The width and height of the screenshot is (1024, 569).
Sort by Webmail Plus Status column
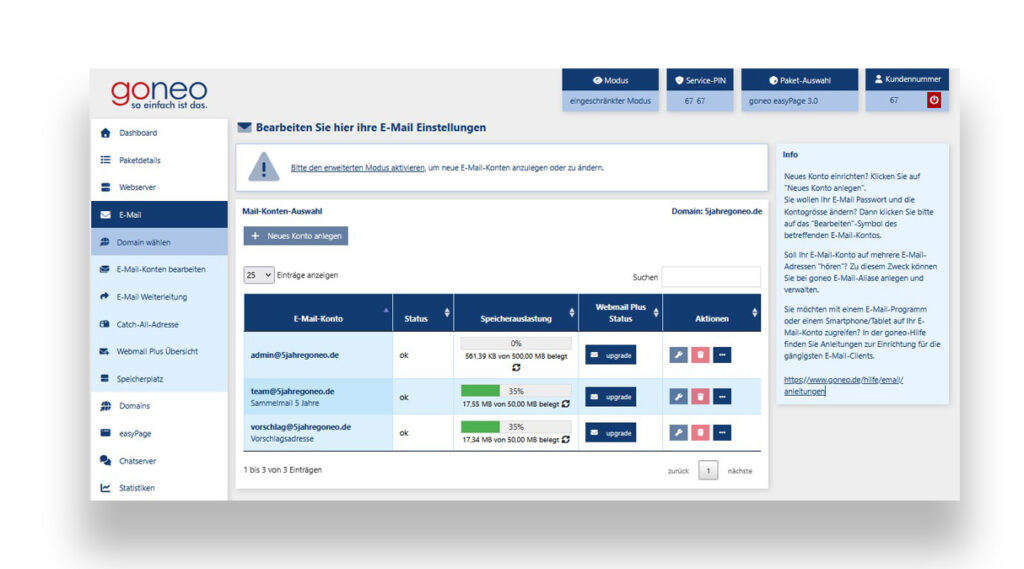620,313
